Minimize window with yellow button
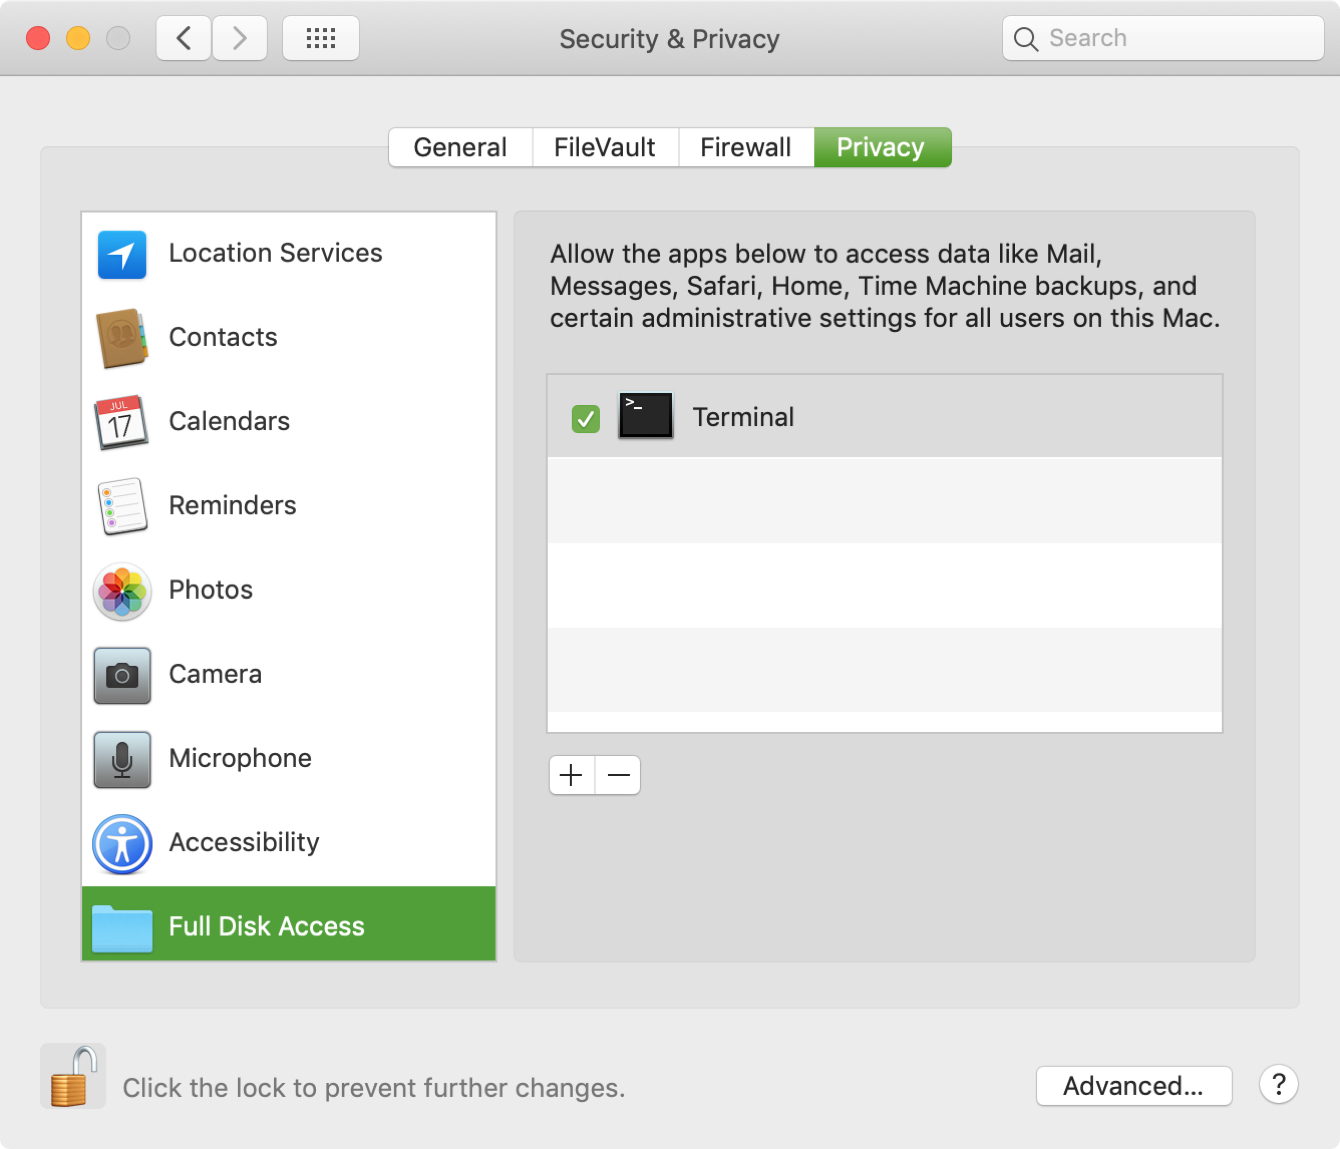This screenshot has width=1340, height=1149. pos(78,38)
